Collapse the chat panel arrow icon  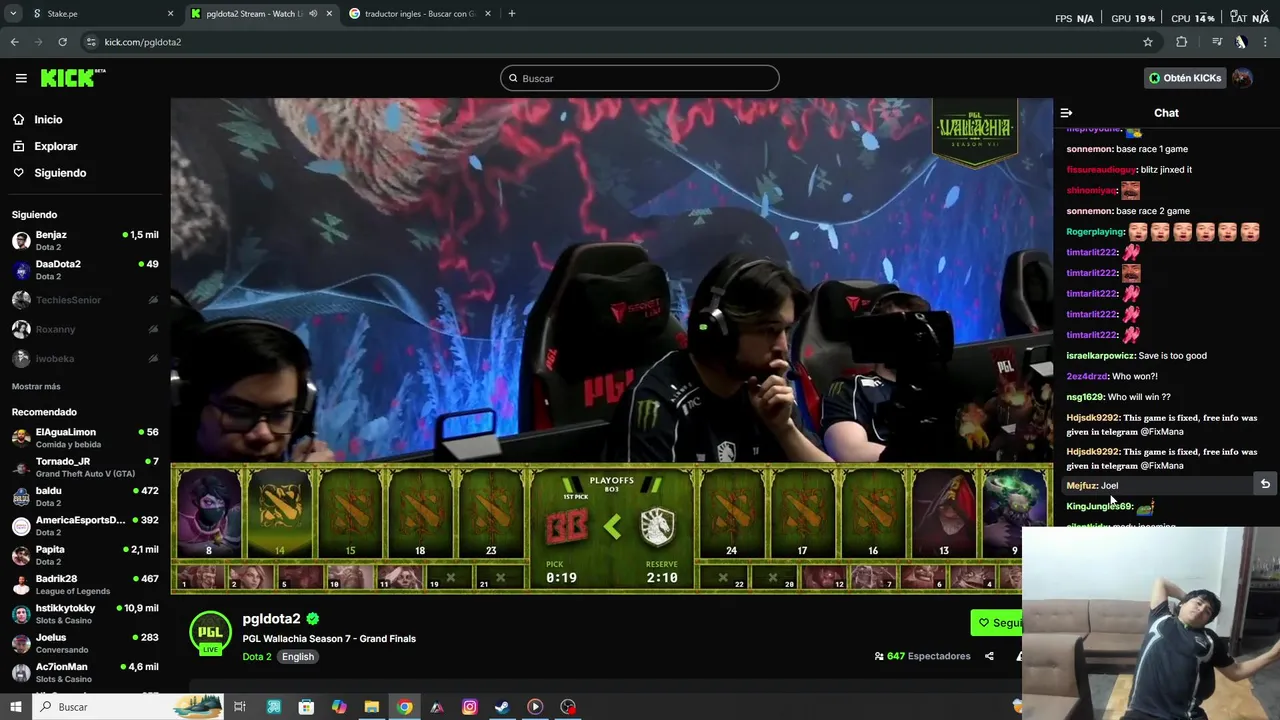point(1066,113)
